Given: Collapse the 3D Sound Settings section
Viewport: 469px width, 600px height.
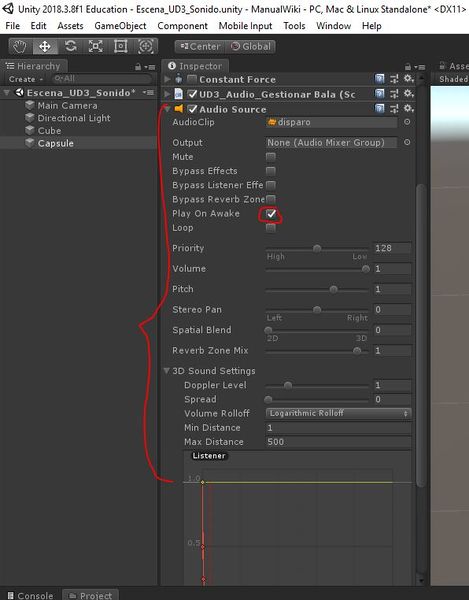Looking at the screenshot, I should tap(166, 371).
